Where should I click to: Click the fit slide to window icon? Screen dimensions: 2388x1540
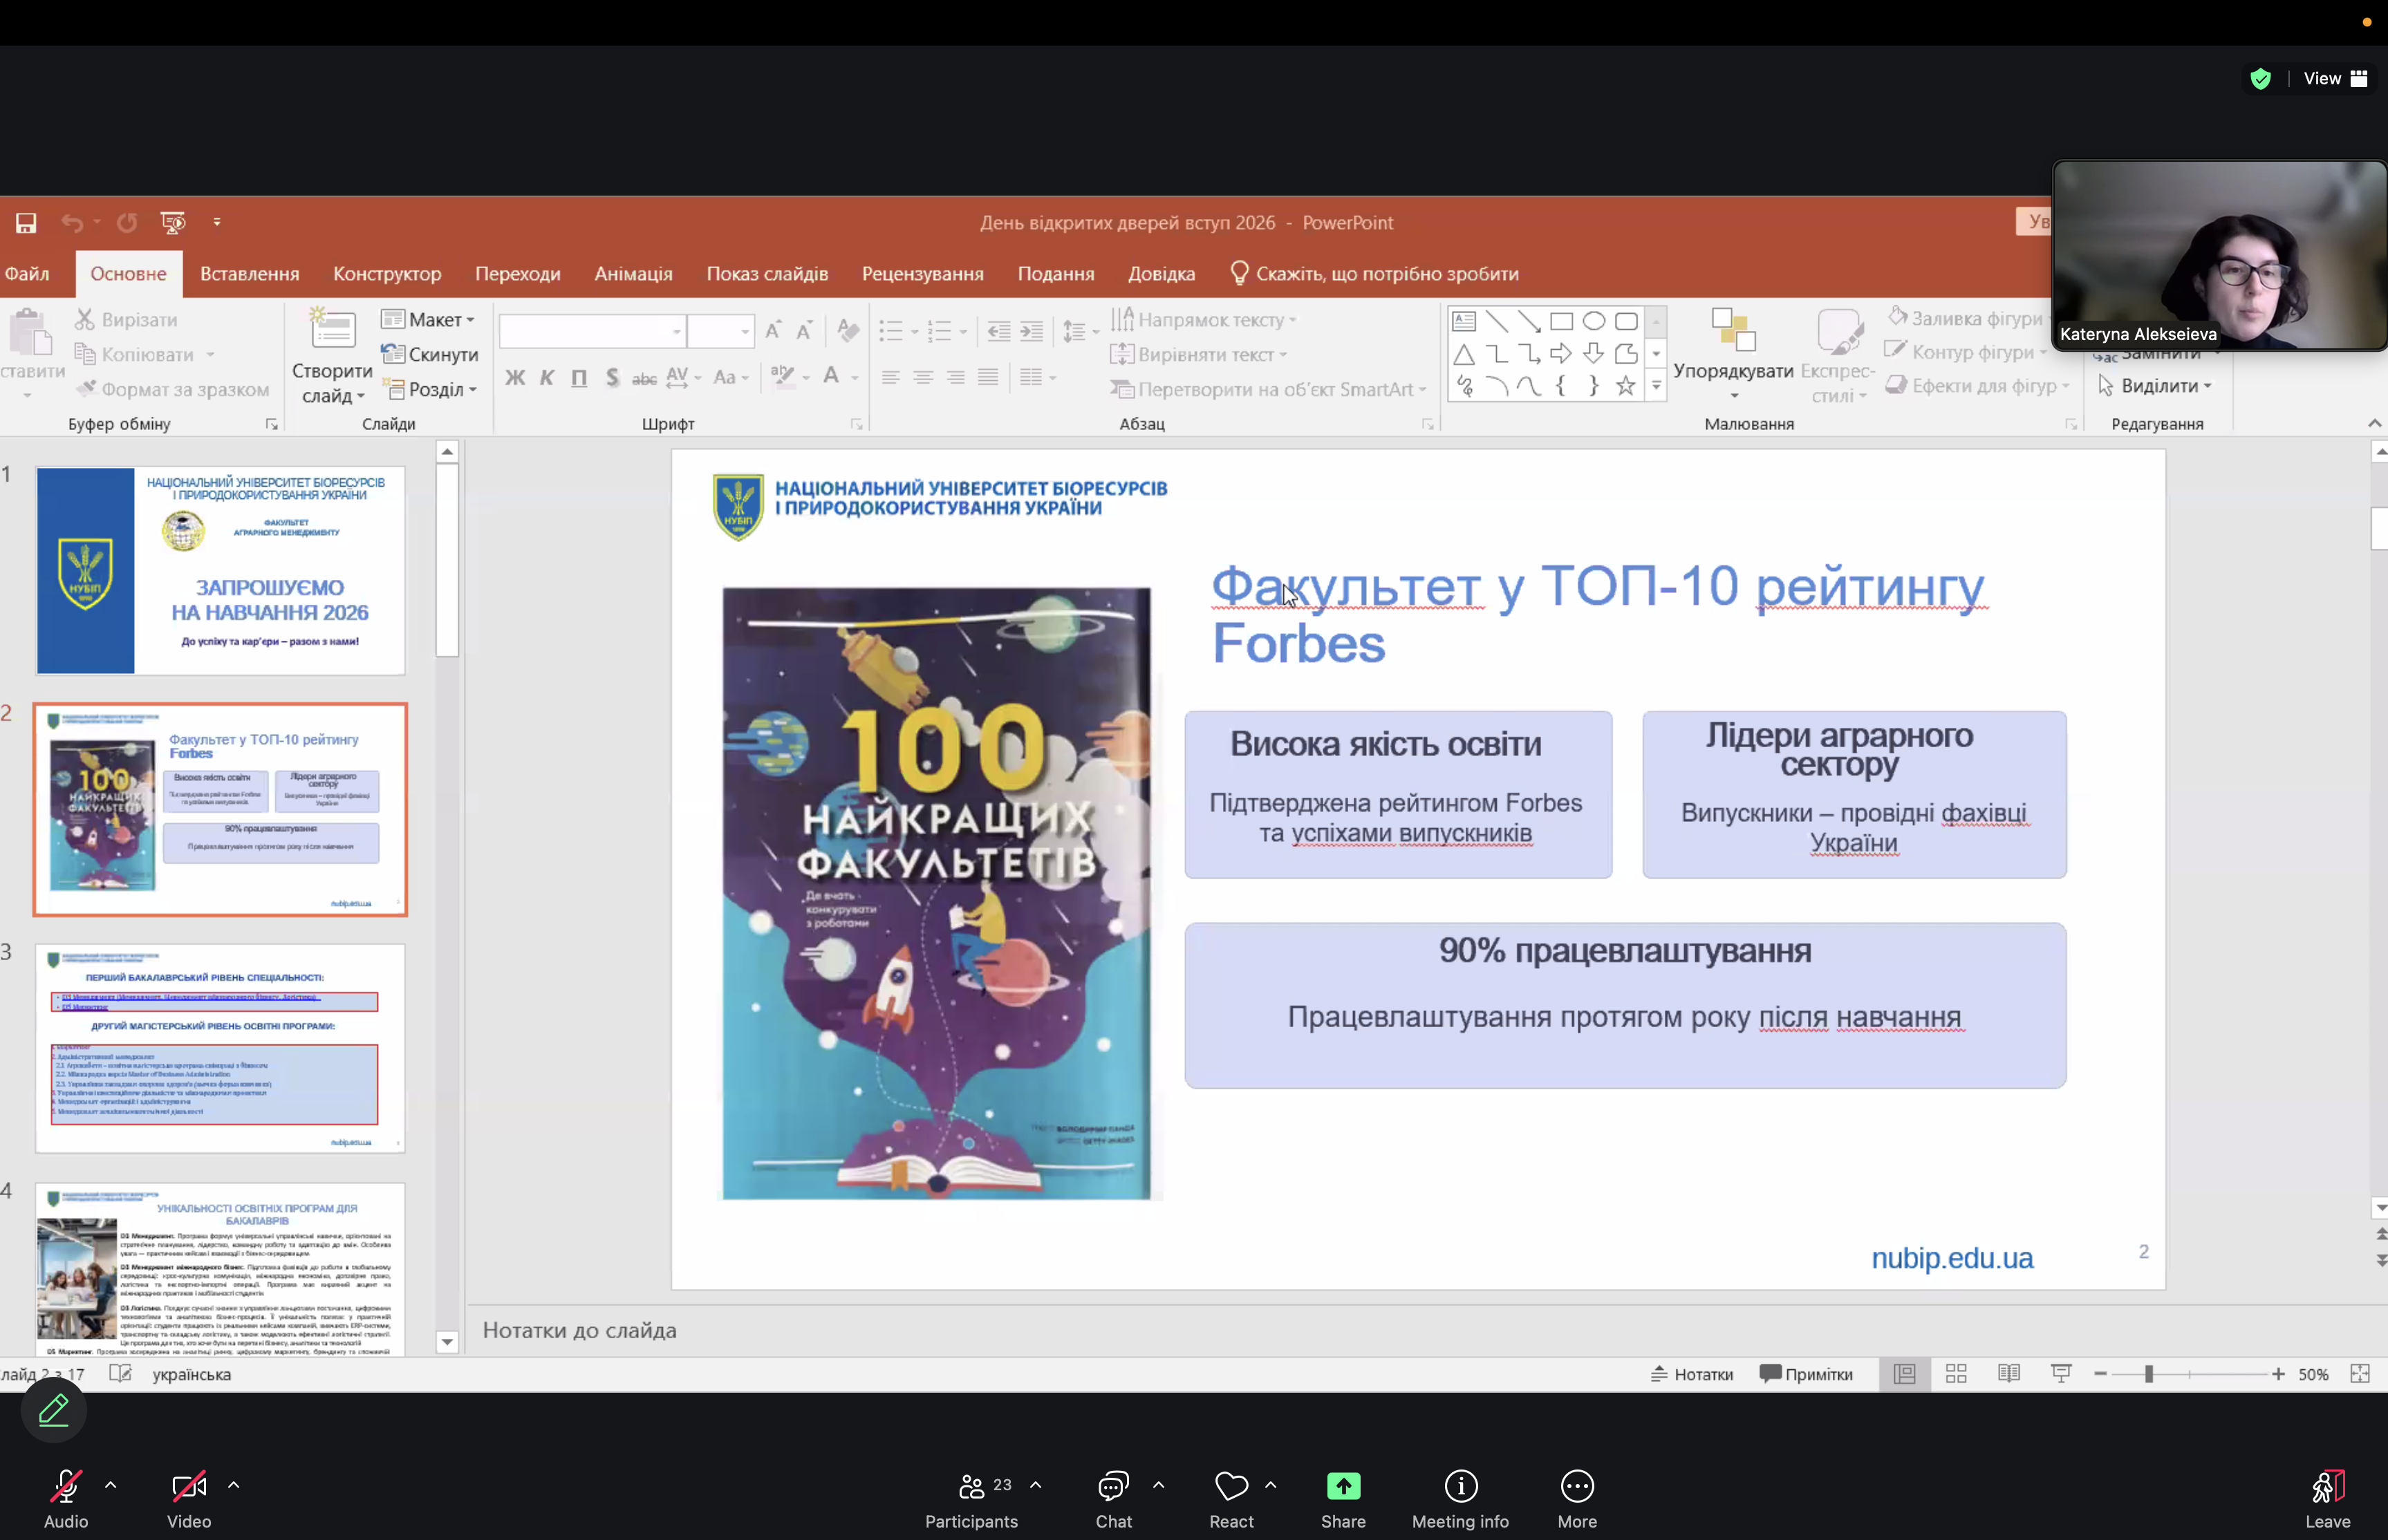(2360, 1374)
